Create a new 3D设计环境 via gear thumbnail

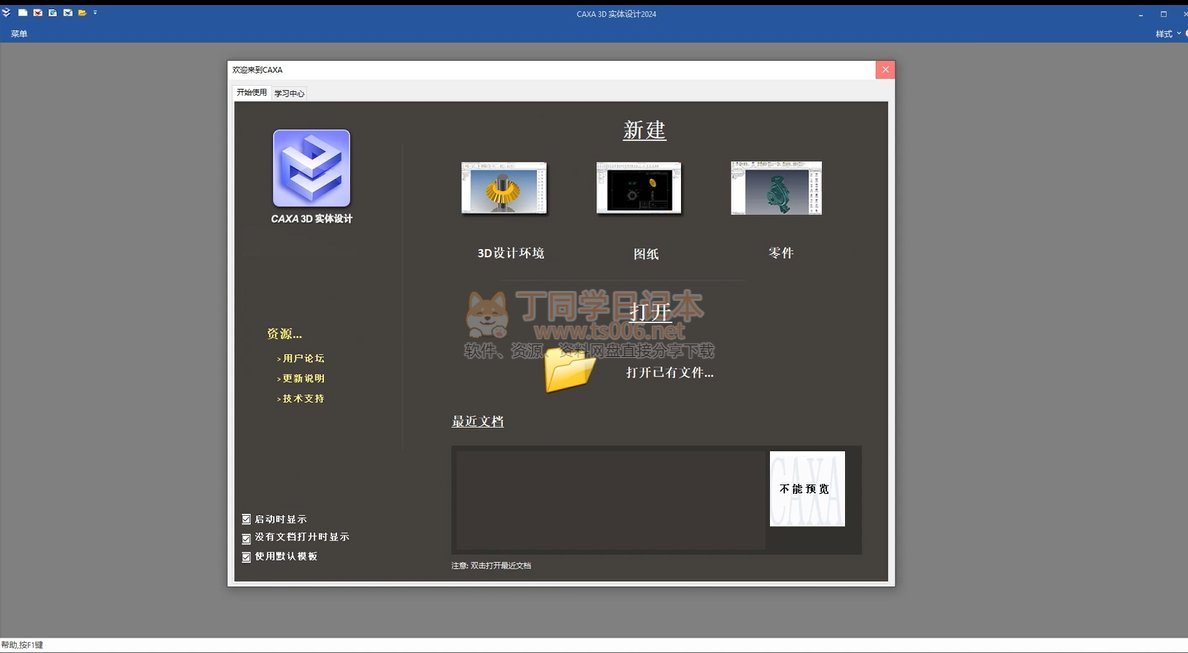coord(504,188)
